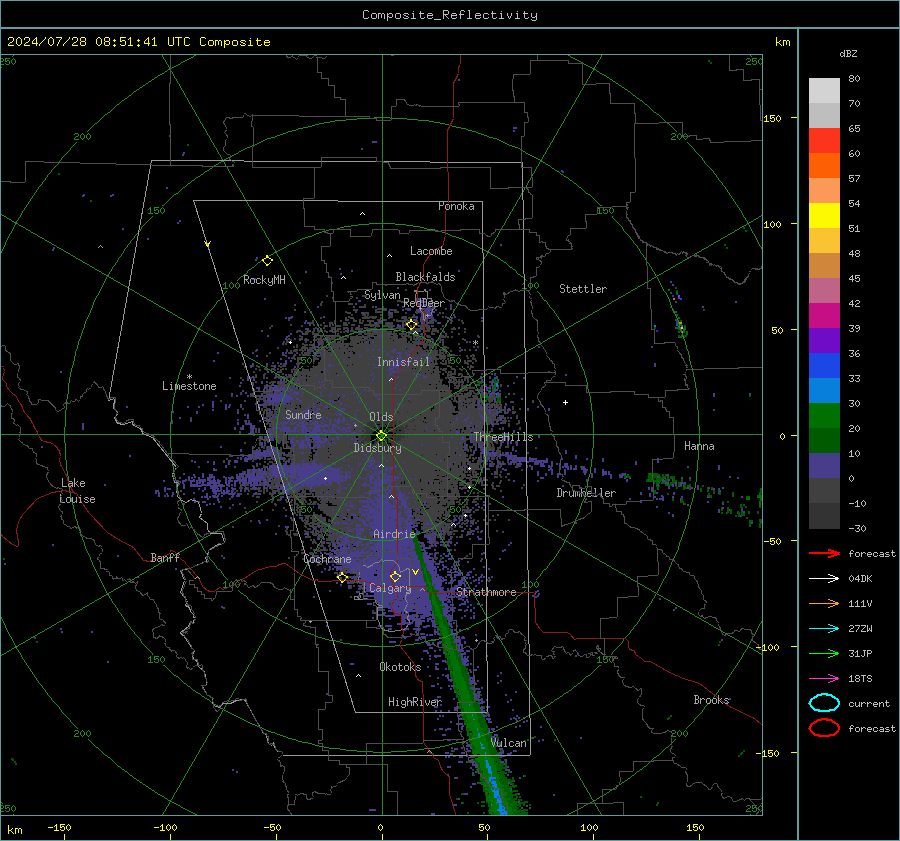This screenshot has width=900, height=841.
Task: Click the yellow diamond marker above Calgary
Action: pos(395,576)
